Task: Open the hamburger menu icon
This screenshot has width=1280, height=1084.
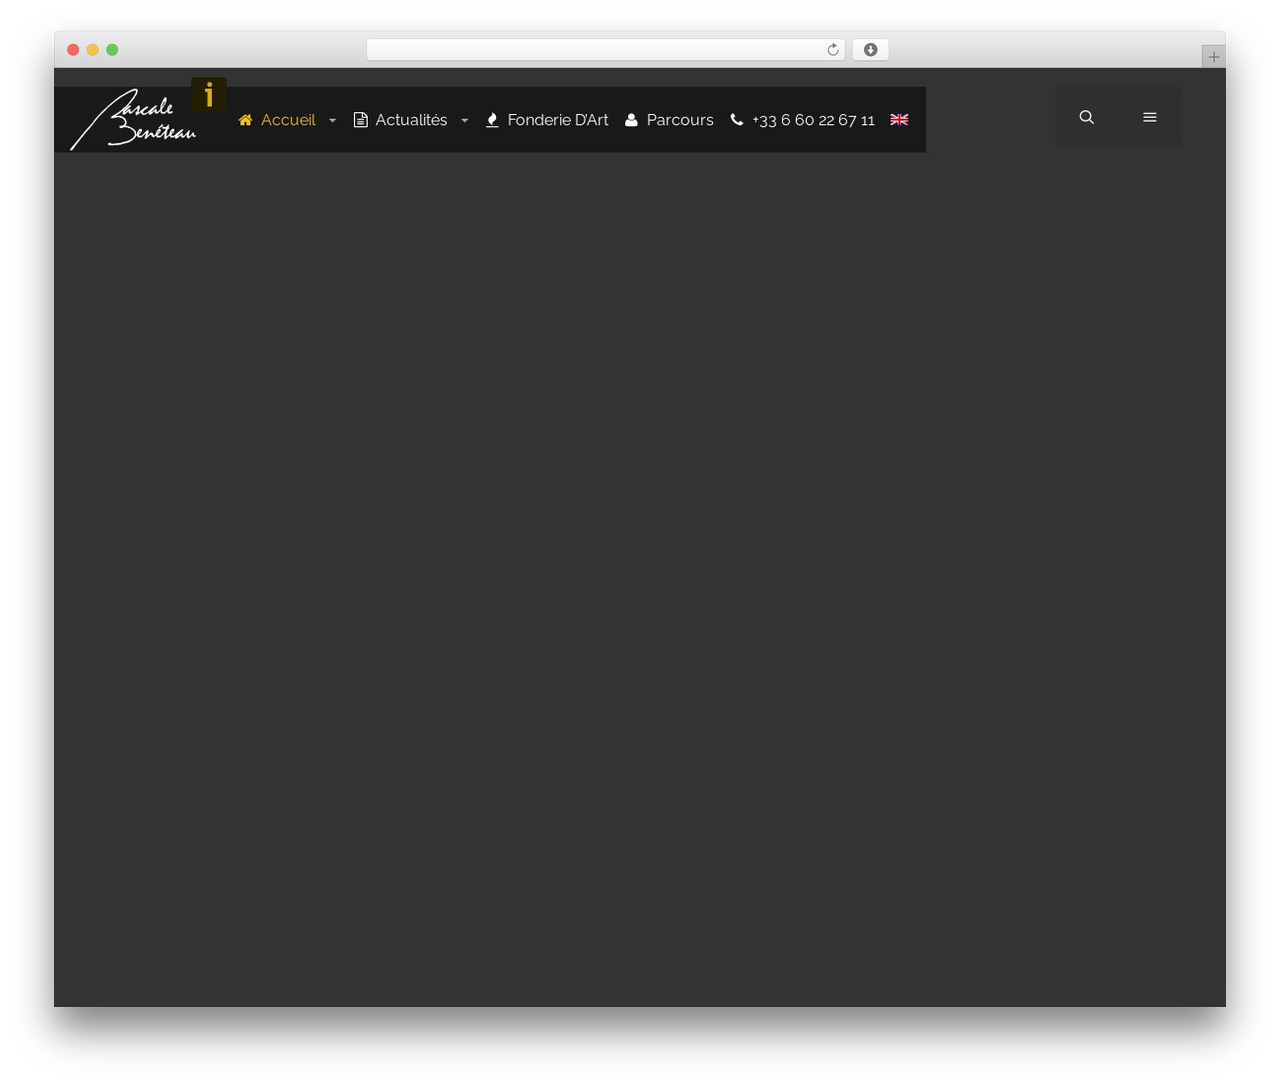Action: [1150, 117]
